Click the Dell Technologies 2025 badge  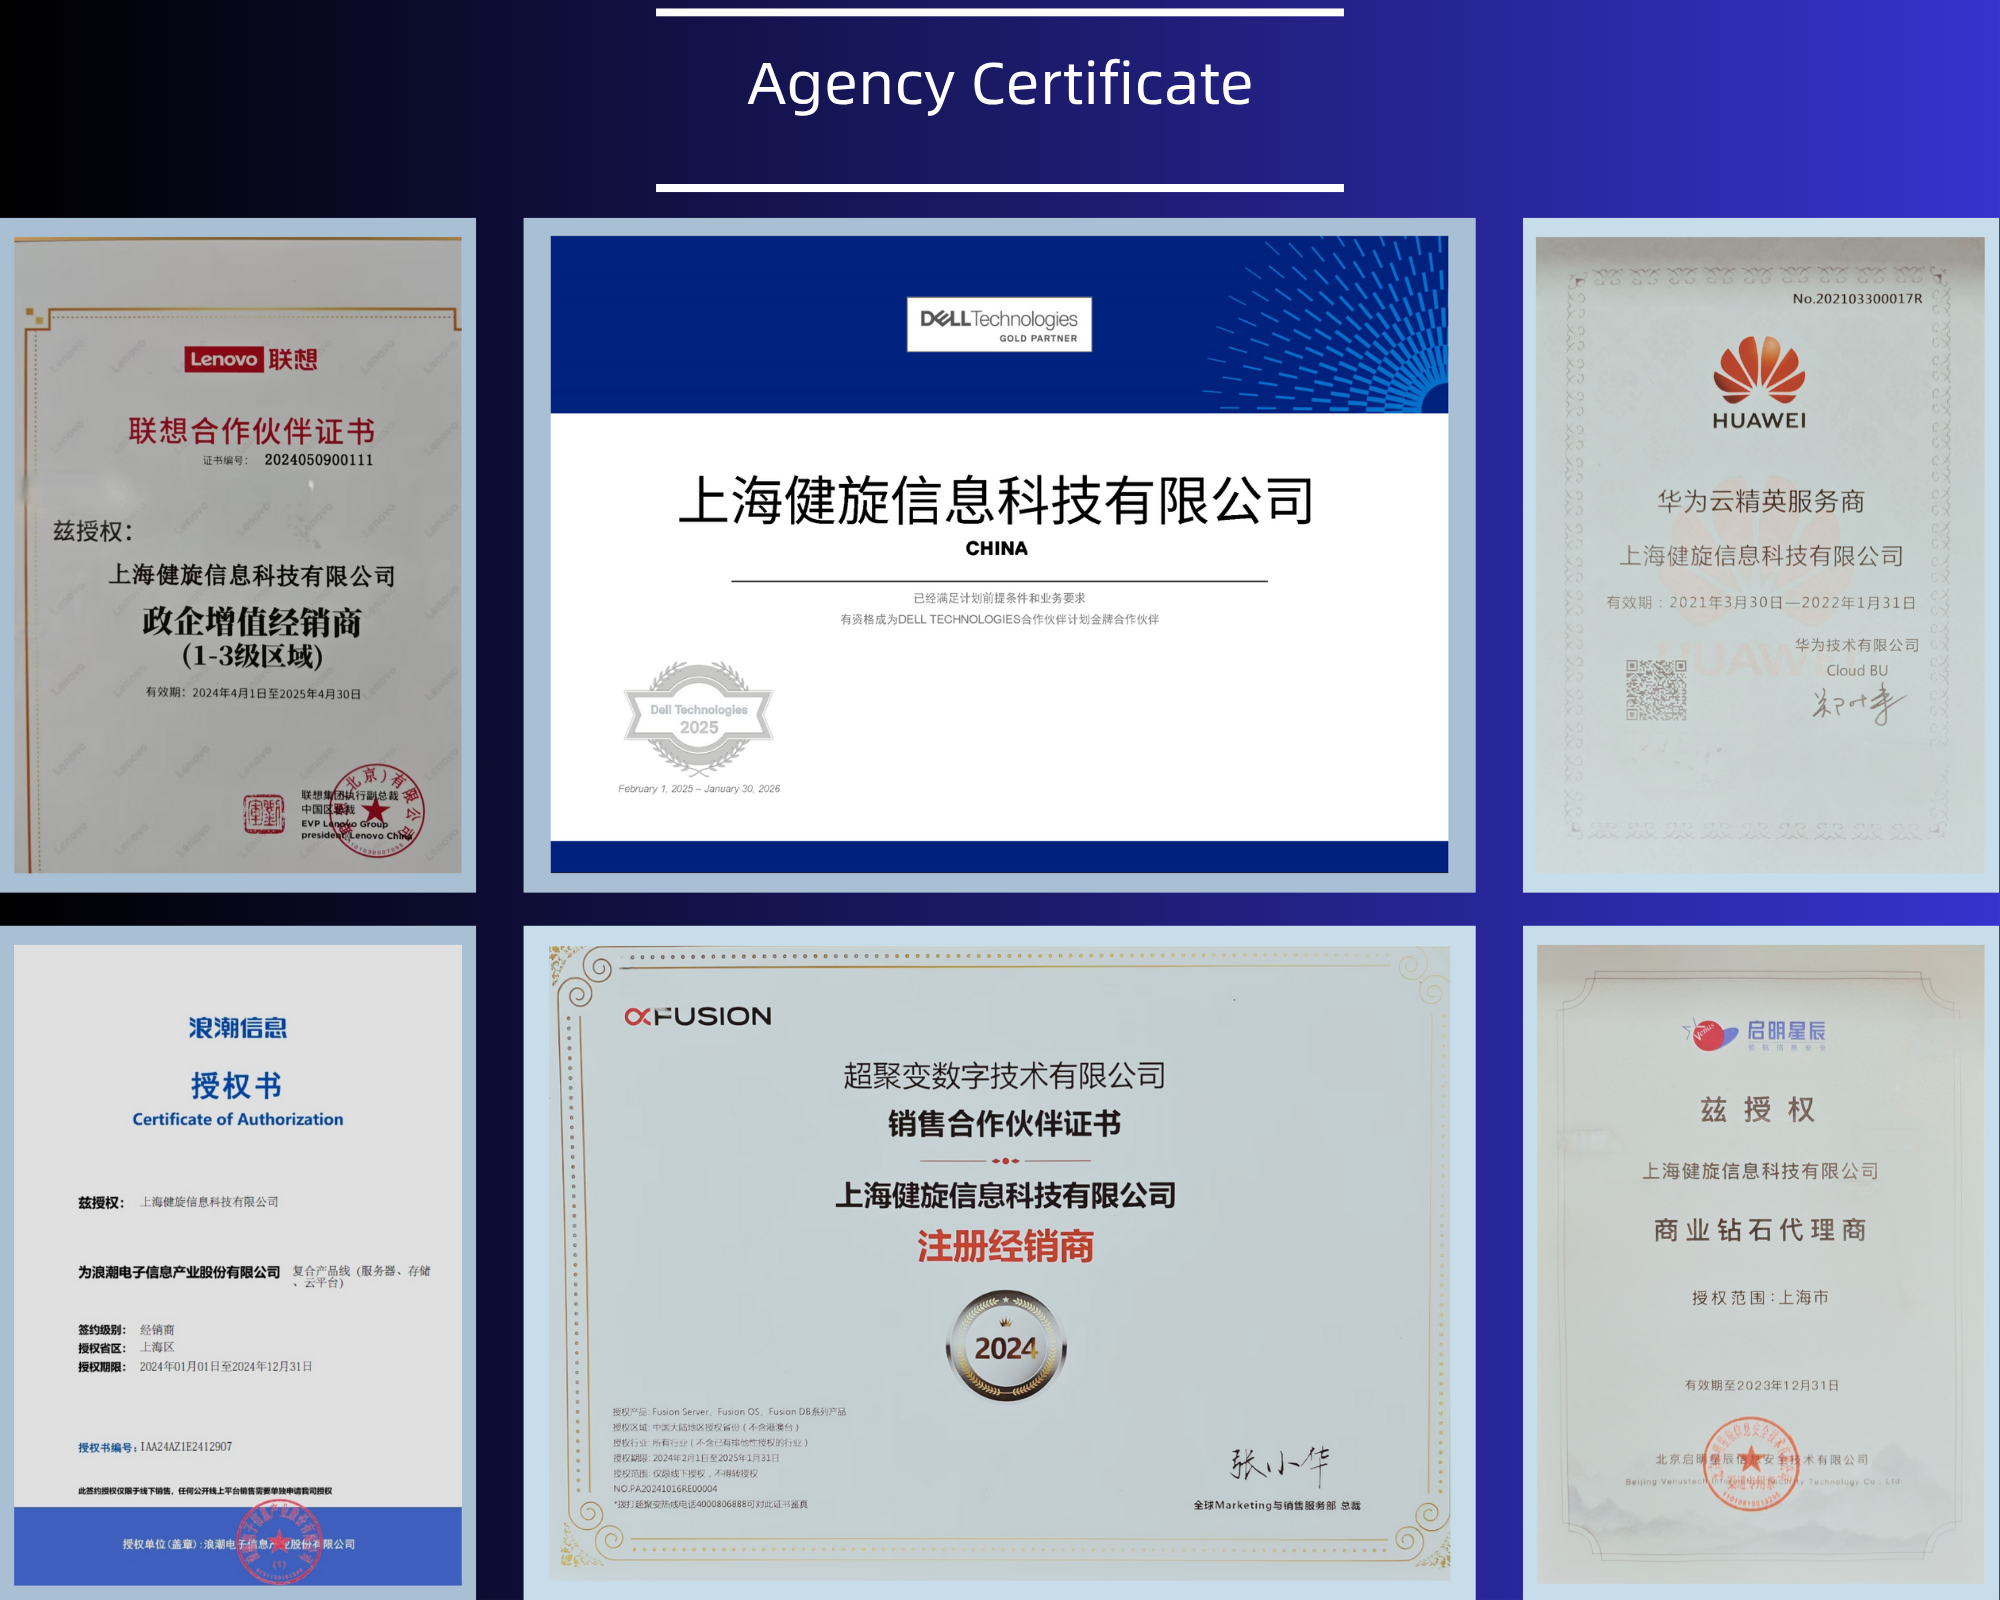pyautogui.click(x=699, y=717)
